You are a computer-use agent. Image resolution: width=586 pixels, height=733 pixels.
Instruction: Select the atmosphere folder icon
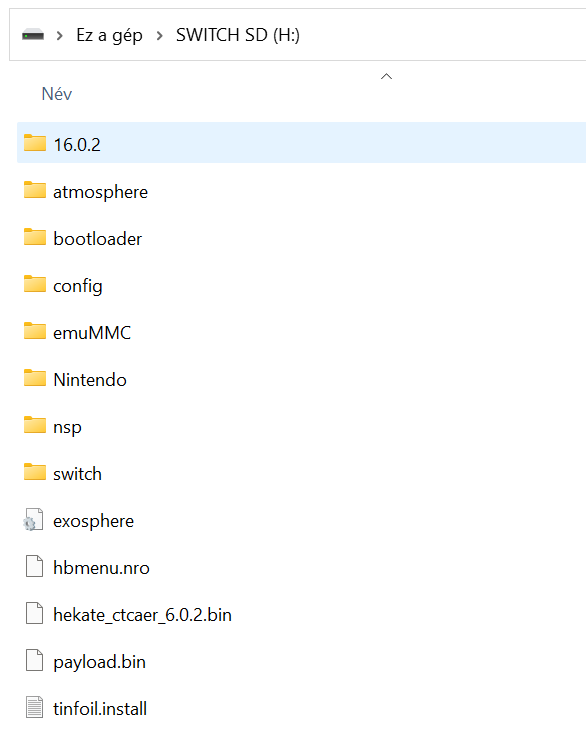pos(35,190)
